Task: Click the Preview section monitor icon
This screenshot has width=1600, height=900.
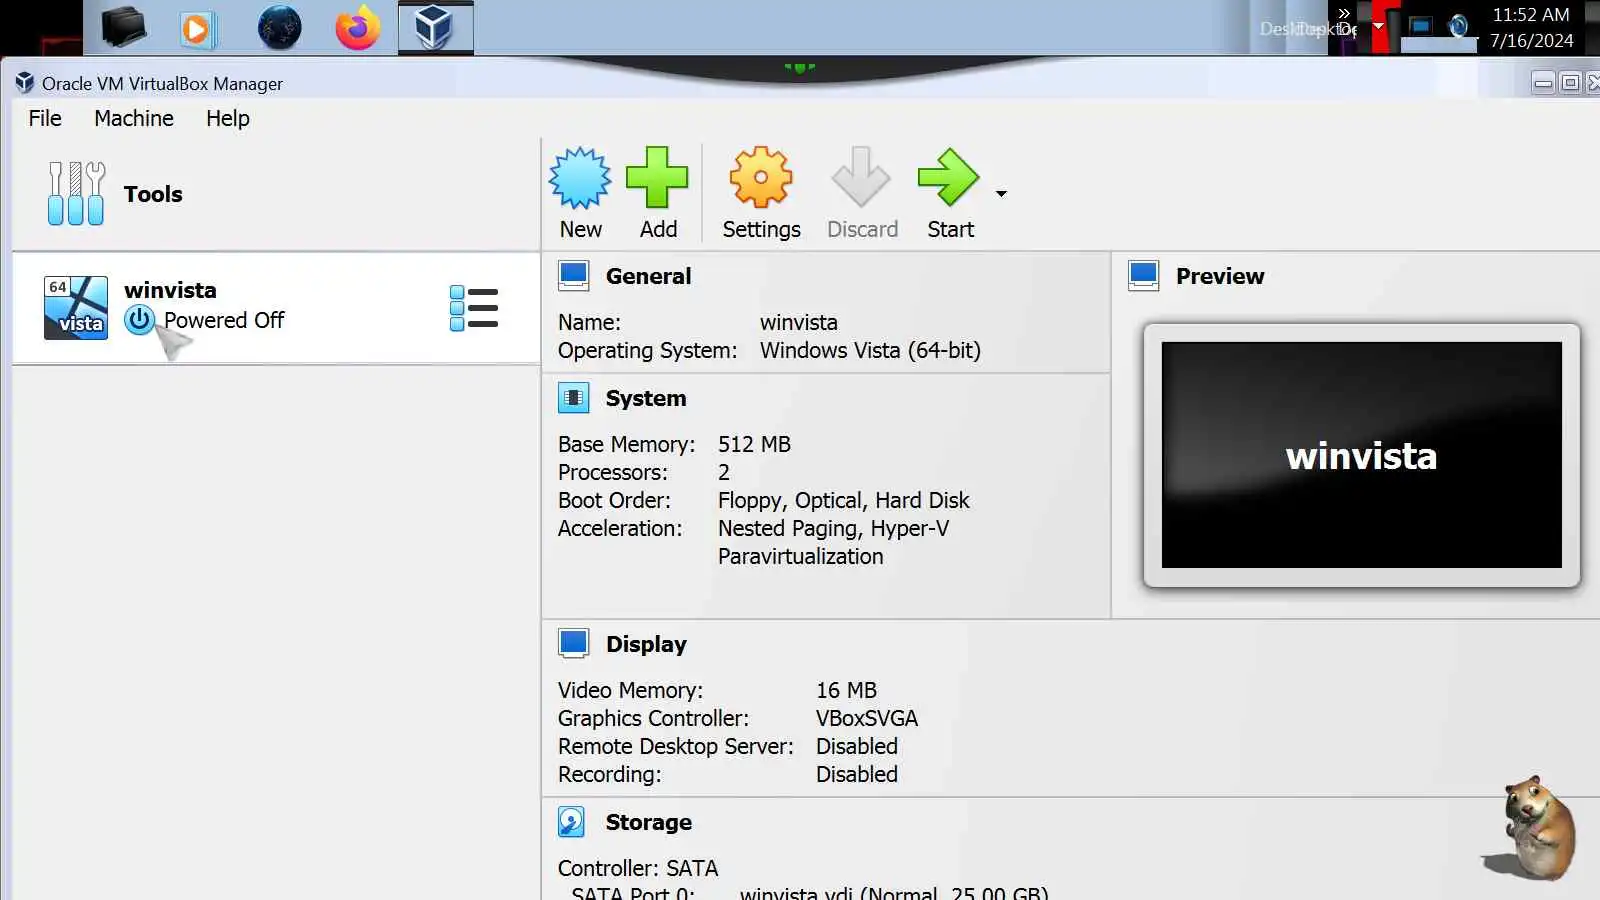Action: coord(1144,276)
